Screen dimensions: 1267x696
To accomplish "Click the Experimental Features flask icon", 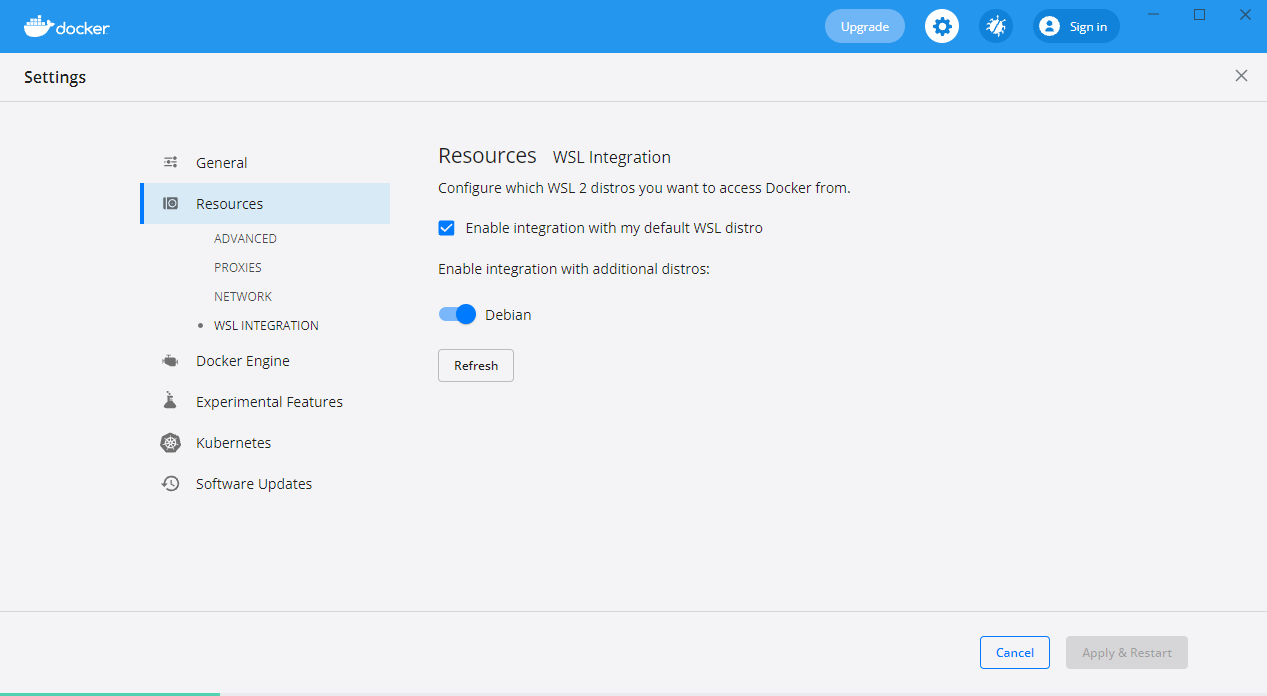I will pos(170,401).
